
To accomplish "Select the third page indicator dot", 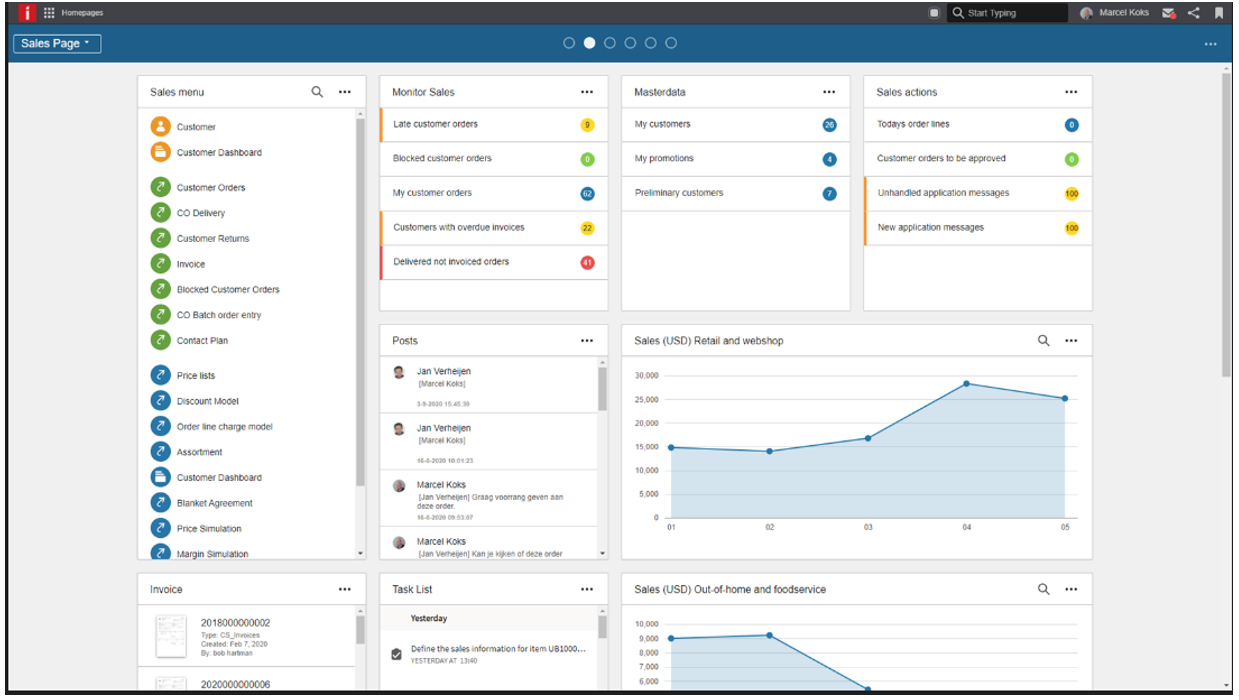I will [610, 43].
